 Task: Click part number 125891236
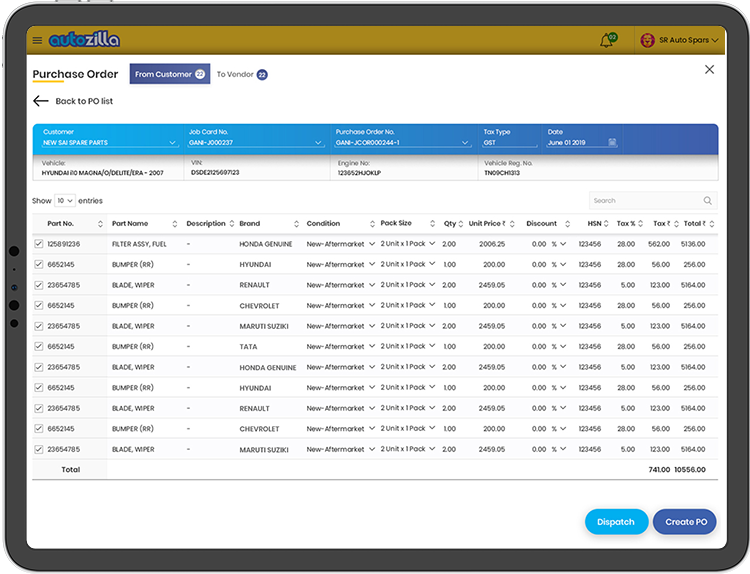pyautogui.click(x=64, y=244)
